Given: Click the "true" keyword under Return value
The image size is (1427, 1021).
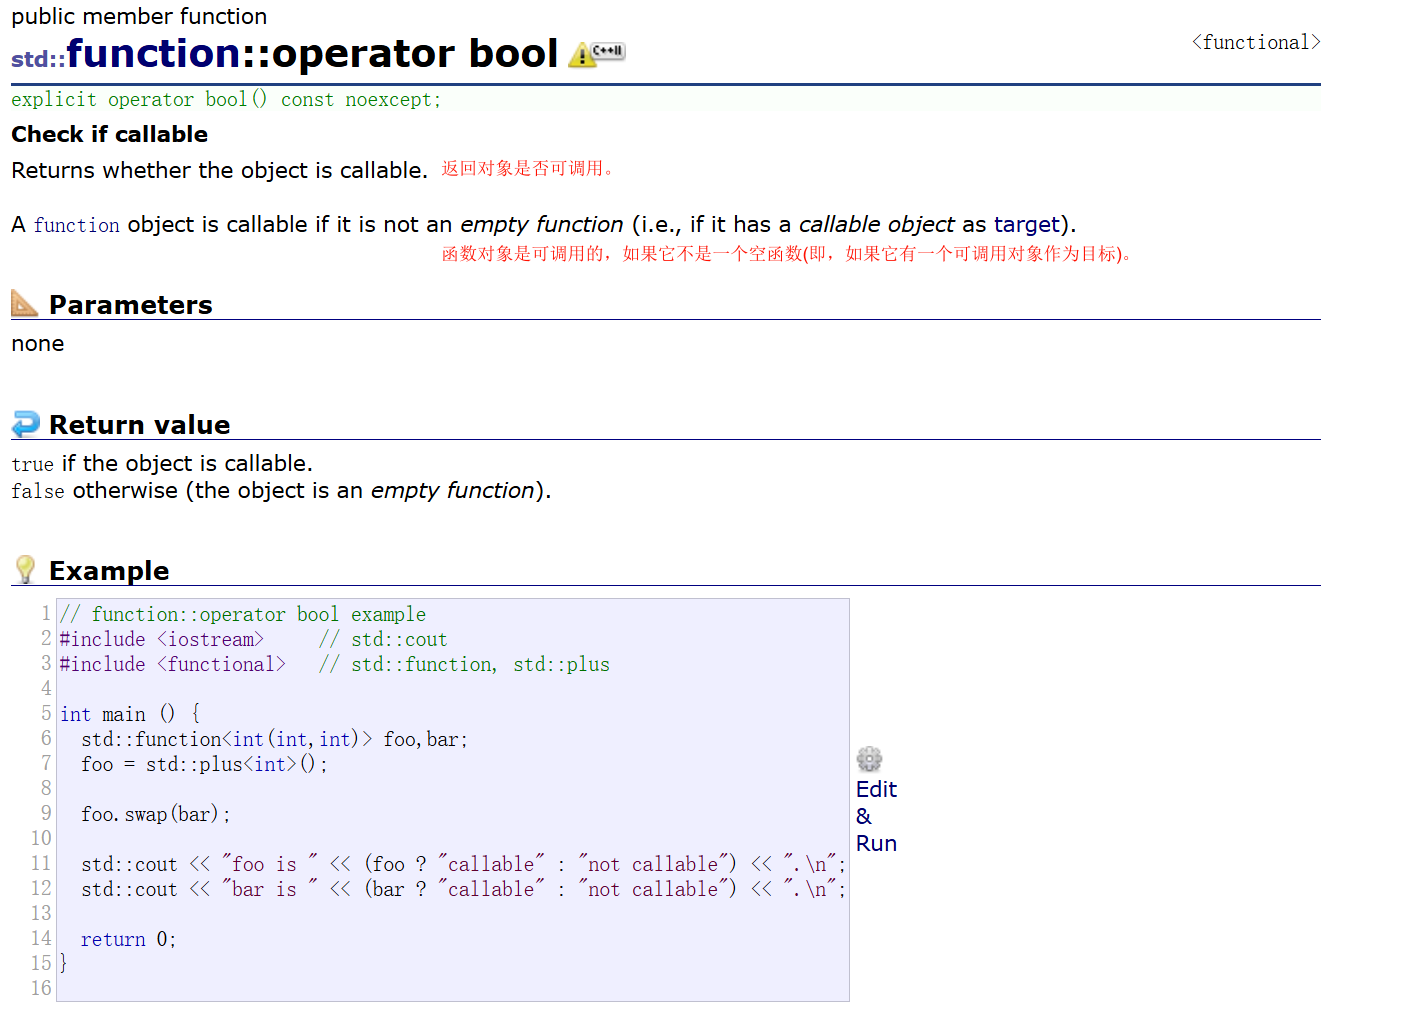Looking at the screenshot, I should coord(31,463).
